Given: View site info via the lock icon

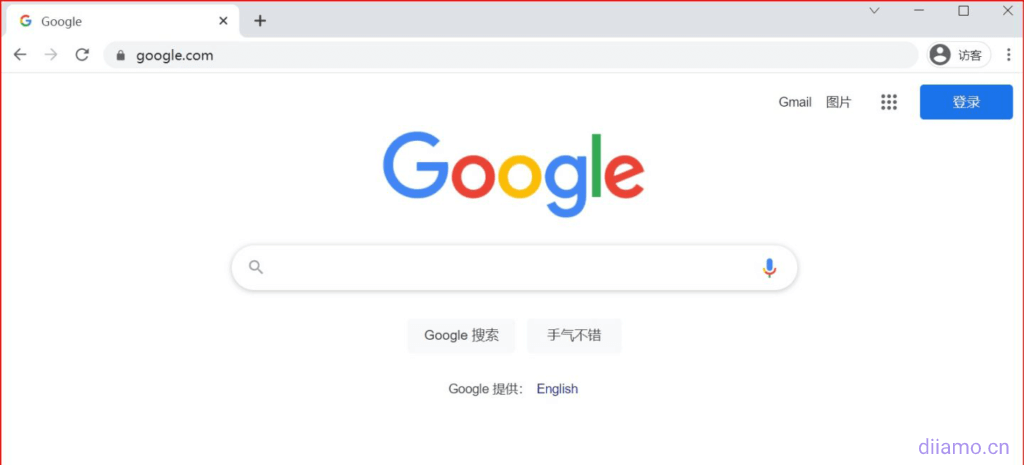Looking at the screenshot, I should [120, 56].
